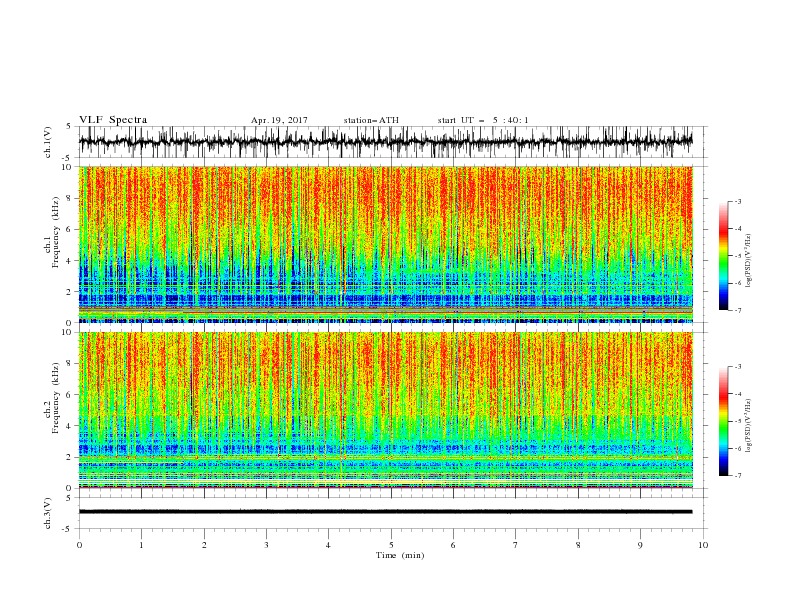Click the time-axis tick label '7'
792x612 pixels.
pyautogui.click(x=516, y=545)
